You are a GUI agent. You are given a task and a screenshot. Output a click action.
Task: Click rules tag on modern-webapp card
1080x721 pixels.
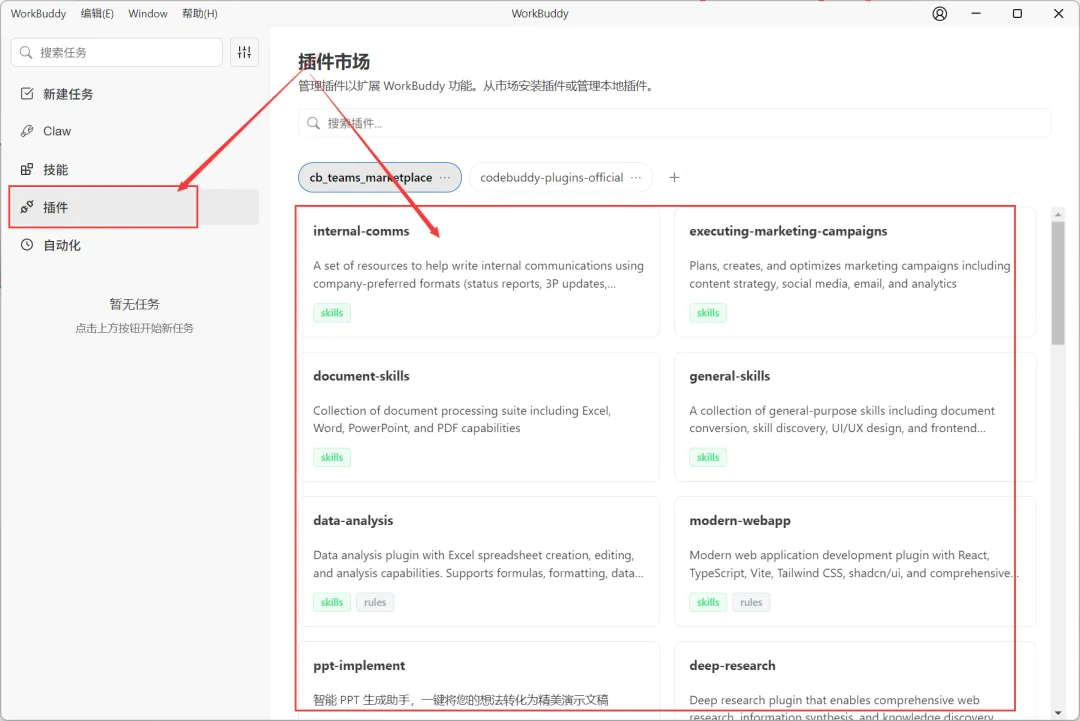pyautogui.click(x=751, y=602)
